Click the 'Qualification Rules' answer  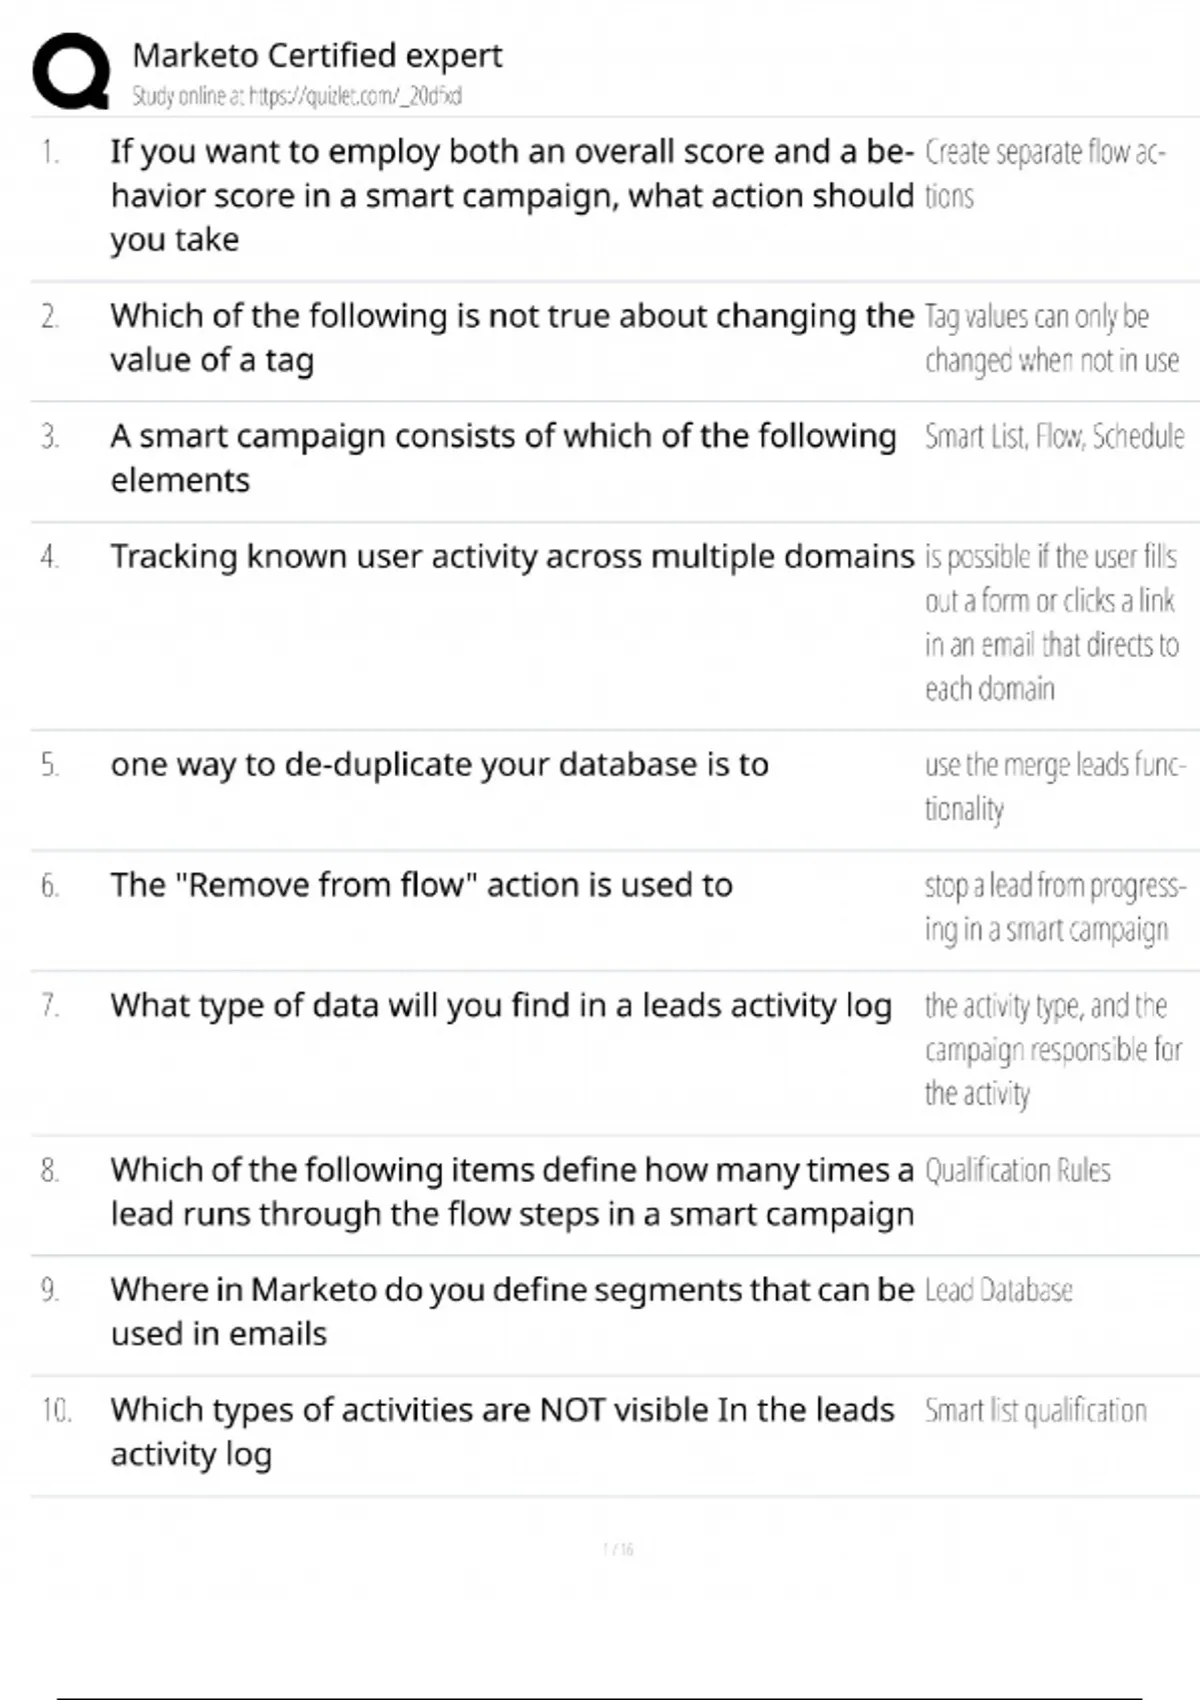click(1017, 1170)
